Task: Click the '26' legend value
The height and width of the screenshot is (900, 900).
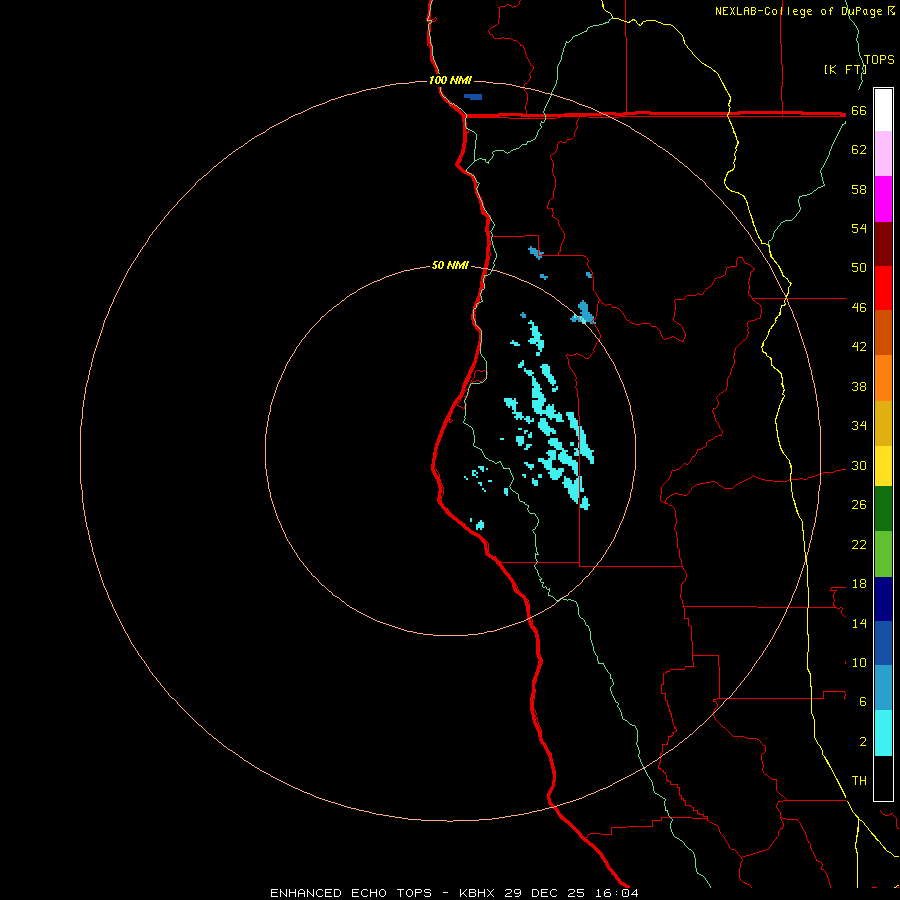Action: 859,505
